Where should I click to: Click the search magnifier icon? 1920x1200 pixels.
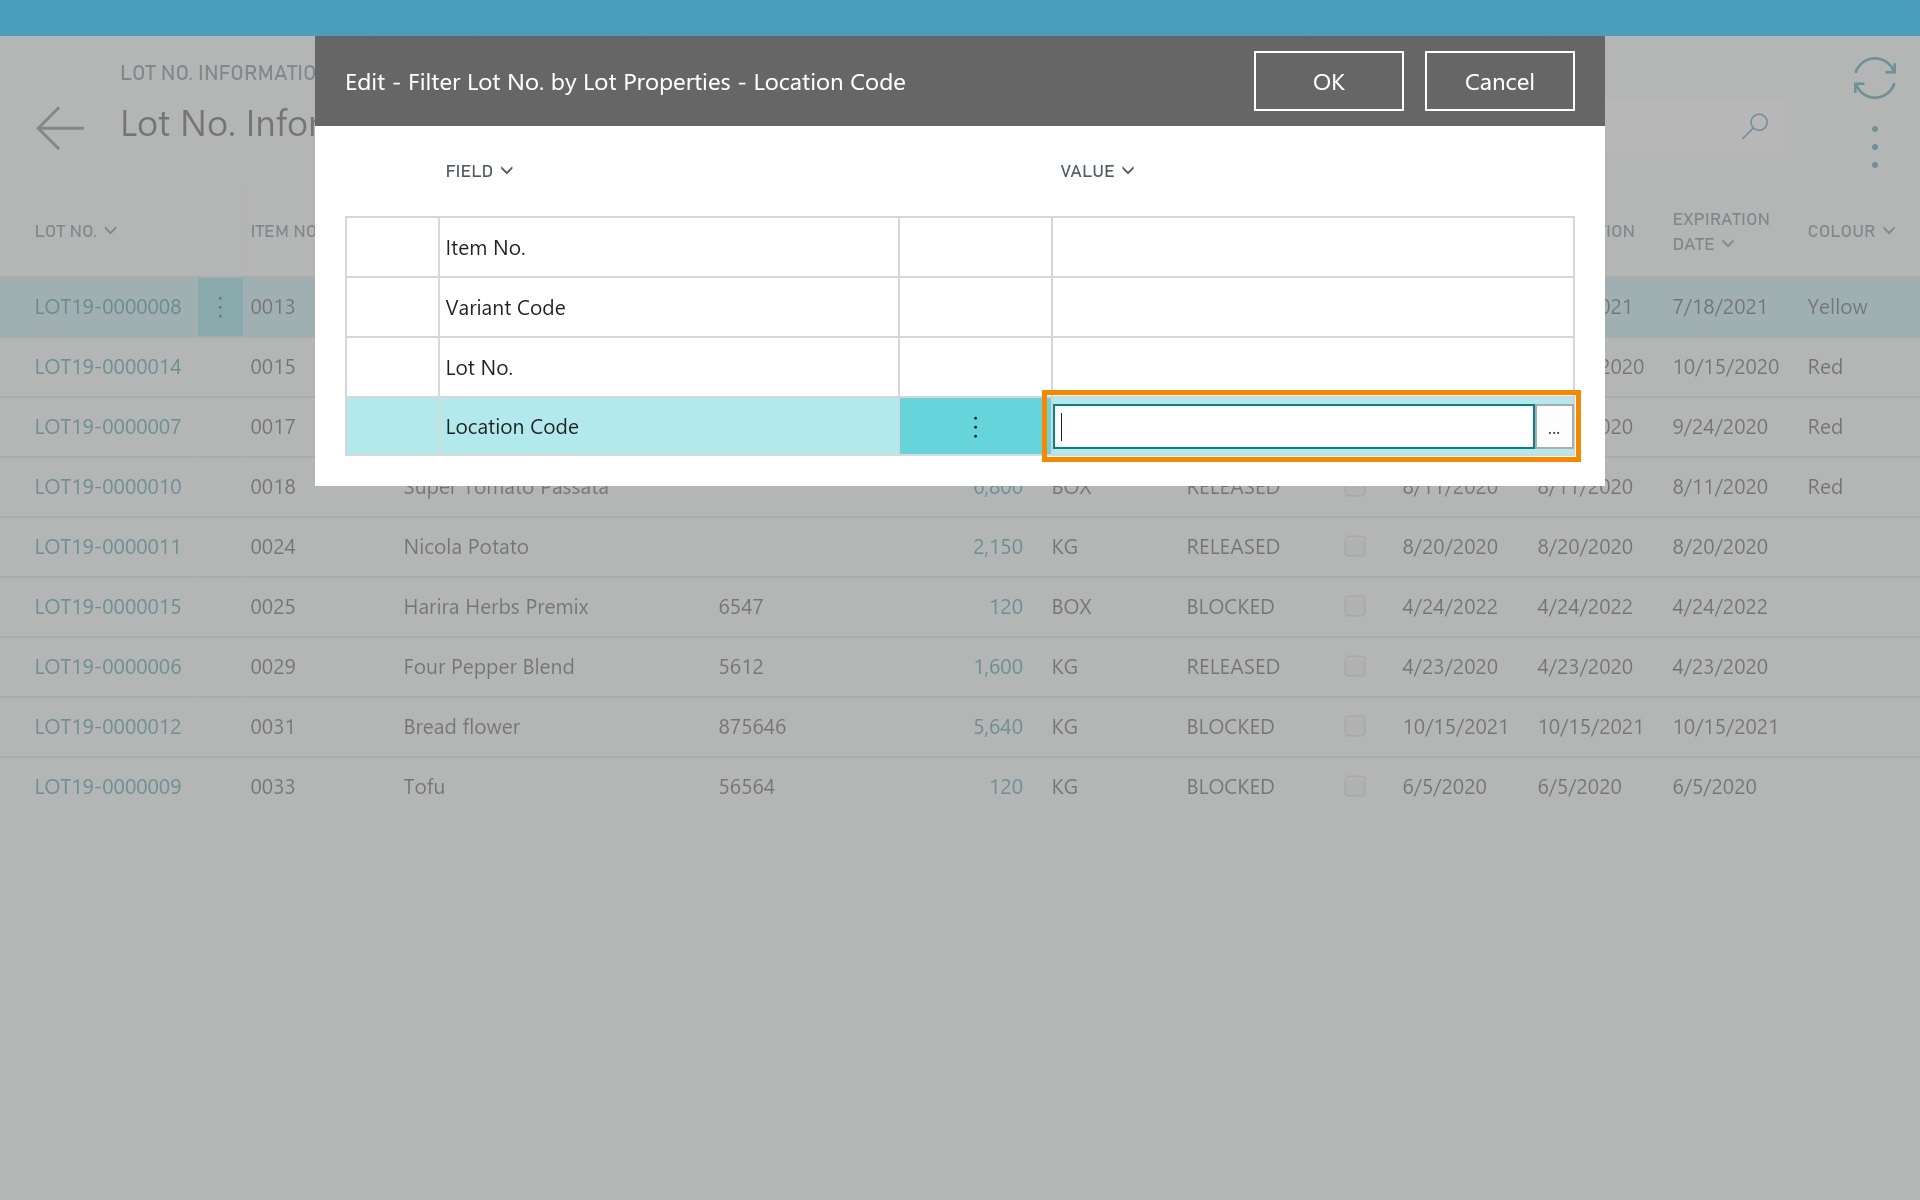[1755, 126]
